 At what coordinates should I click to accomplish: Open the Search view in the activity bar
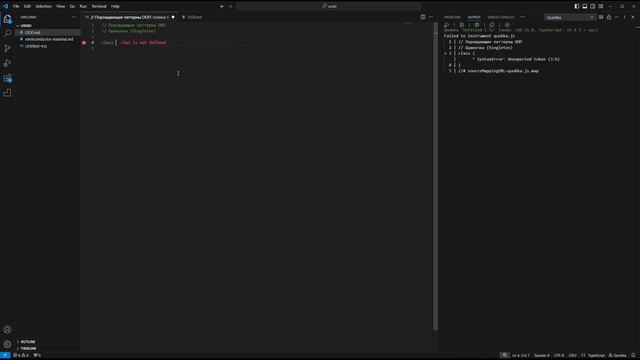(x=7, y=33)
